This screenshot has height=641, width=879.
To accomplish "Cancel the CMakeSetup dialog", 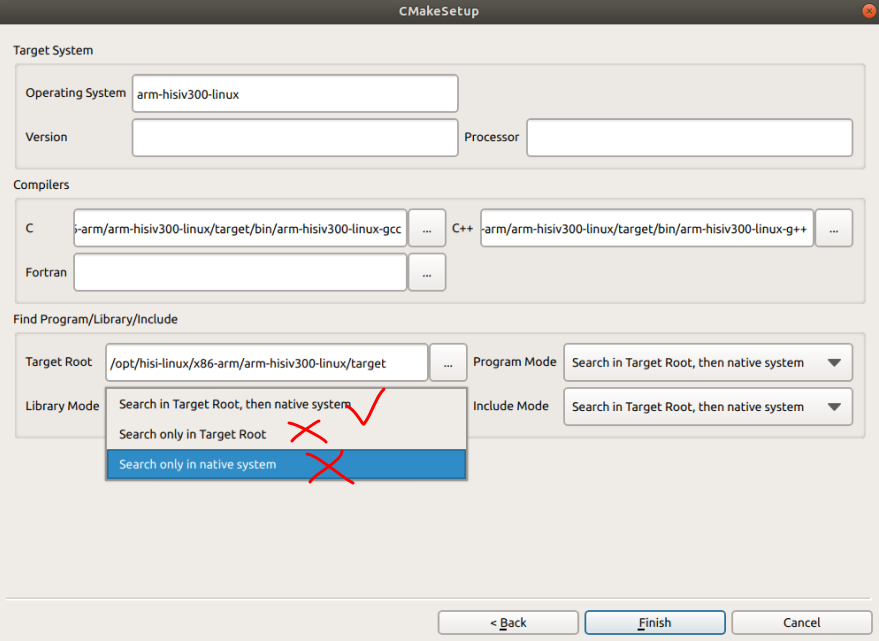I will (802, 622).
